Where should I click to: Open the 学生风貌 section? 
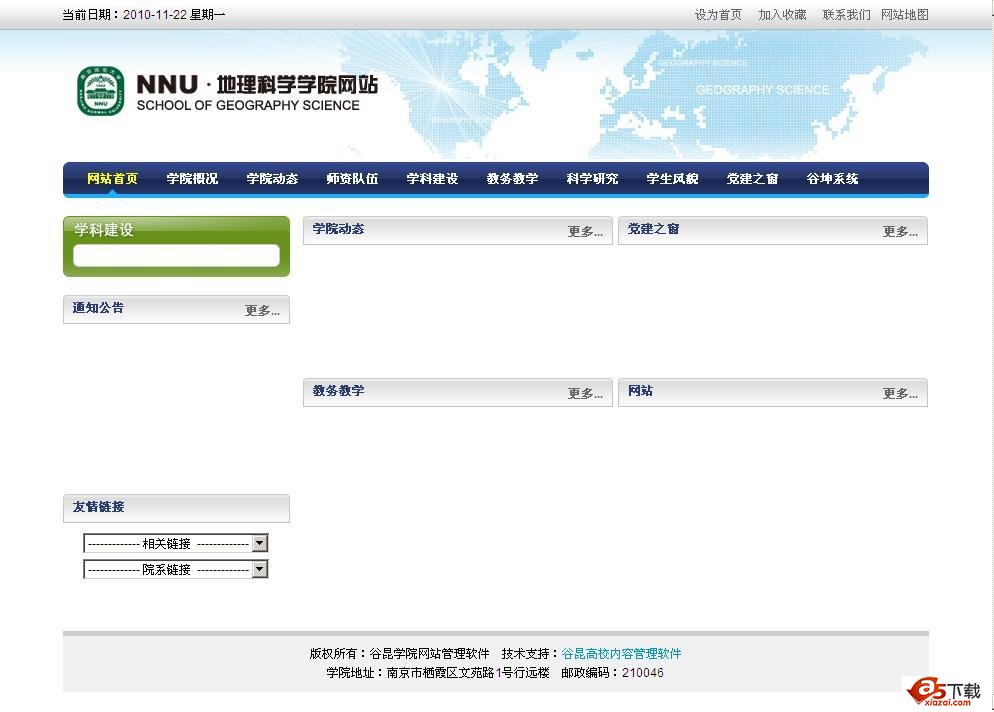tap(671, 178)
